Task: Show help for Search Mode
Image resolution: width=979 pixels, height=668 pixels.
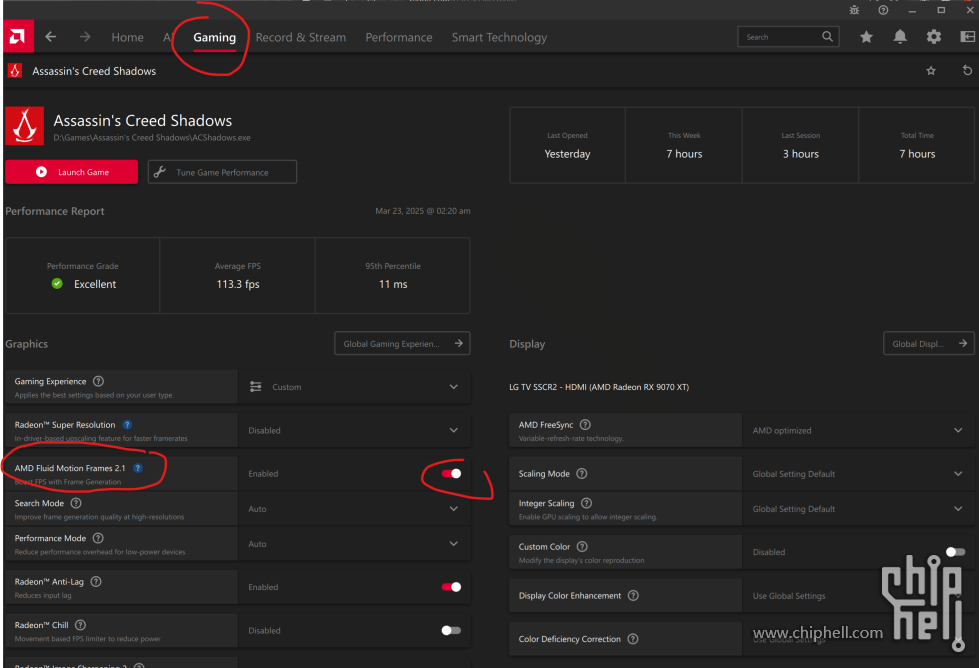Action: pos(76,503)
